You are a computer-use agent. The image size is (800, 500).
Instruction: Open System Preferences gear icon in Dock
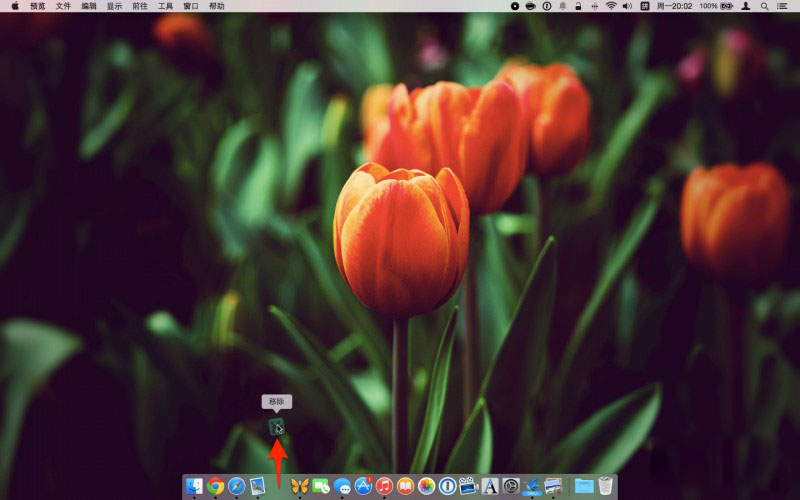pyautogui.click(x=511, y=486)
